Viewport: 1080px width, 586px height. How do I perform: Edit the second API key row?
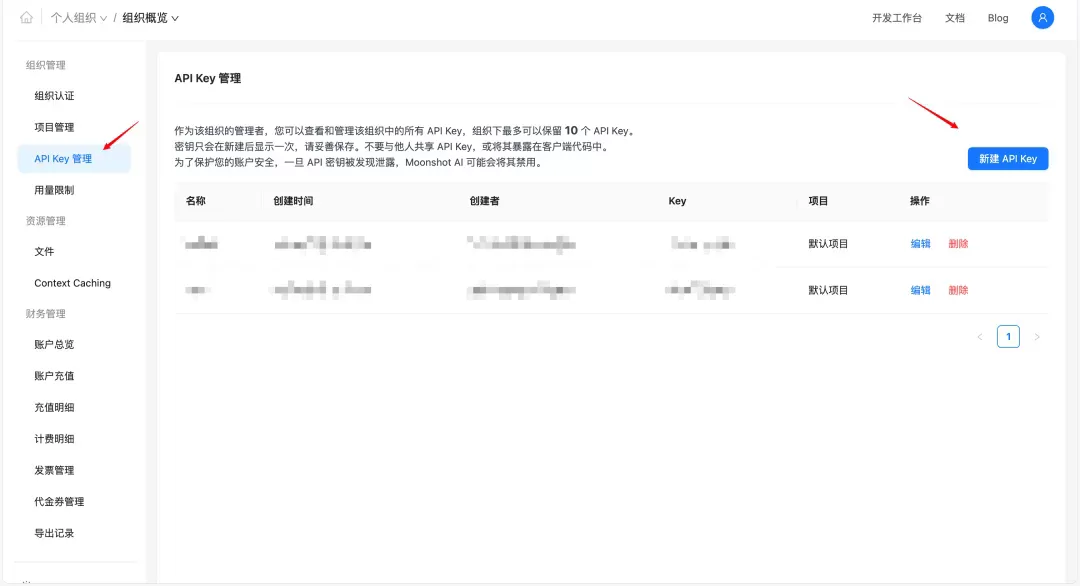920,291
